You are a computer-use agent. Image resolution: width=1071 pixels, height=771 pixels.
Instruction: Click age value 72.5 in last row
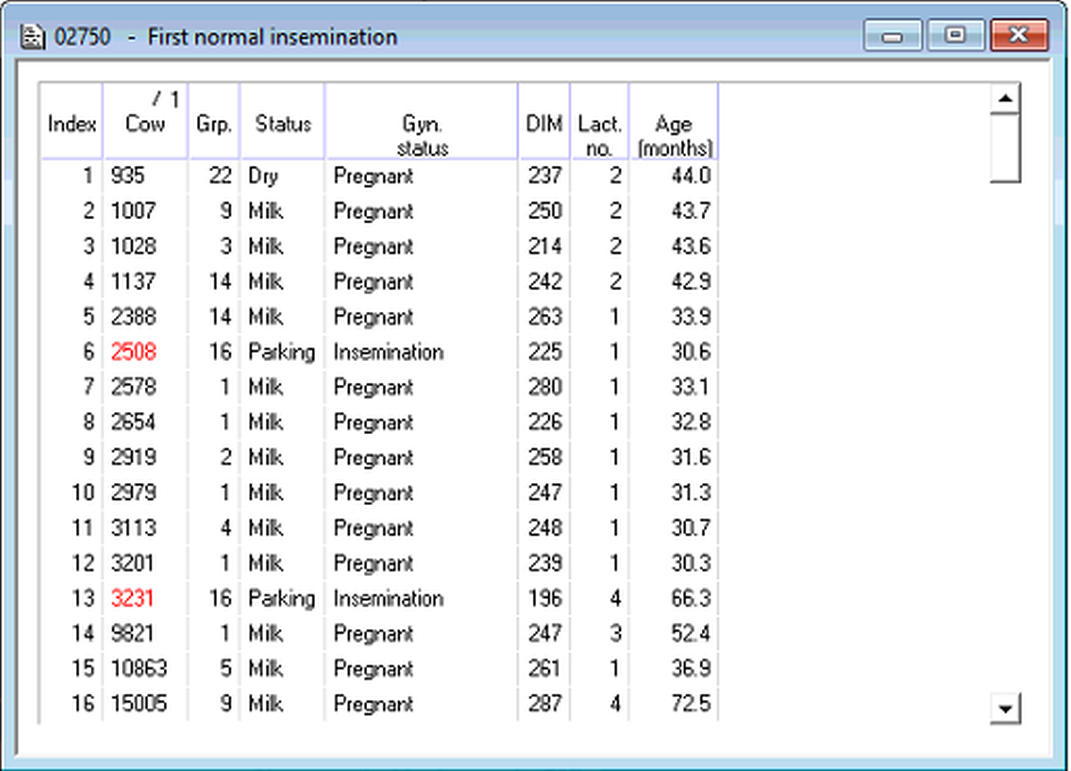pyautogui.click(x=692, y=704)
